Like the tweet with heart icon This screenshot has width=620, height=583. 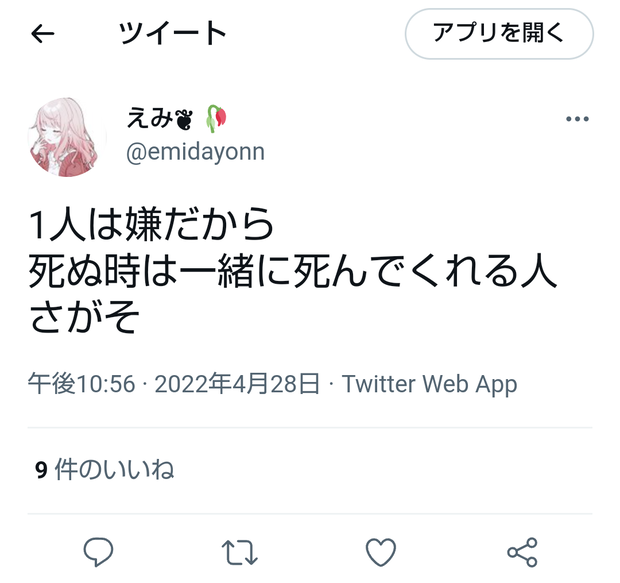click(380, 552)
